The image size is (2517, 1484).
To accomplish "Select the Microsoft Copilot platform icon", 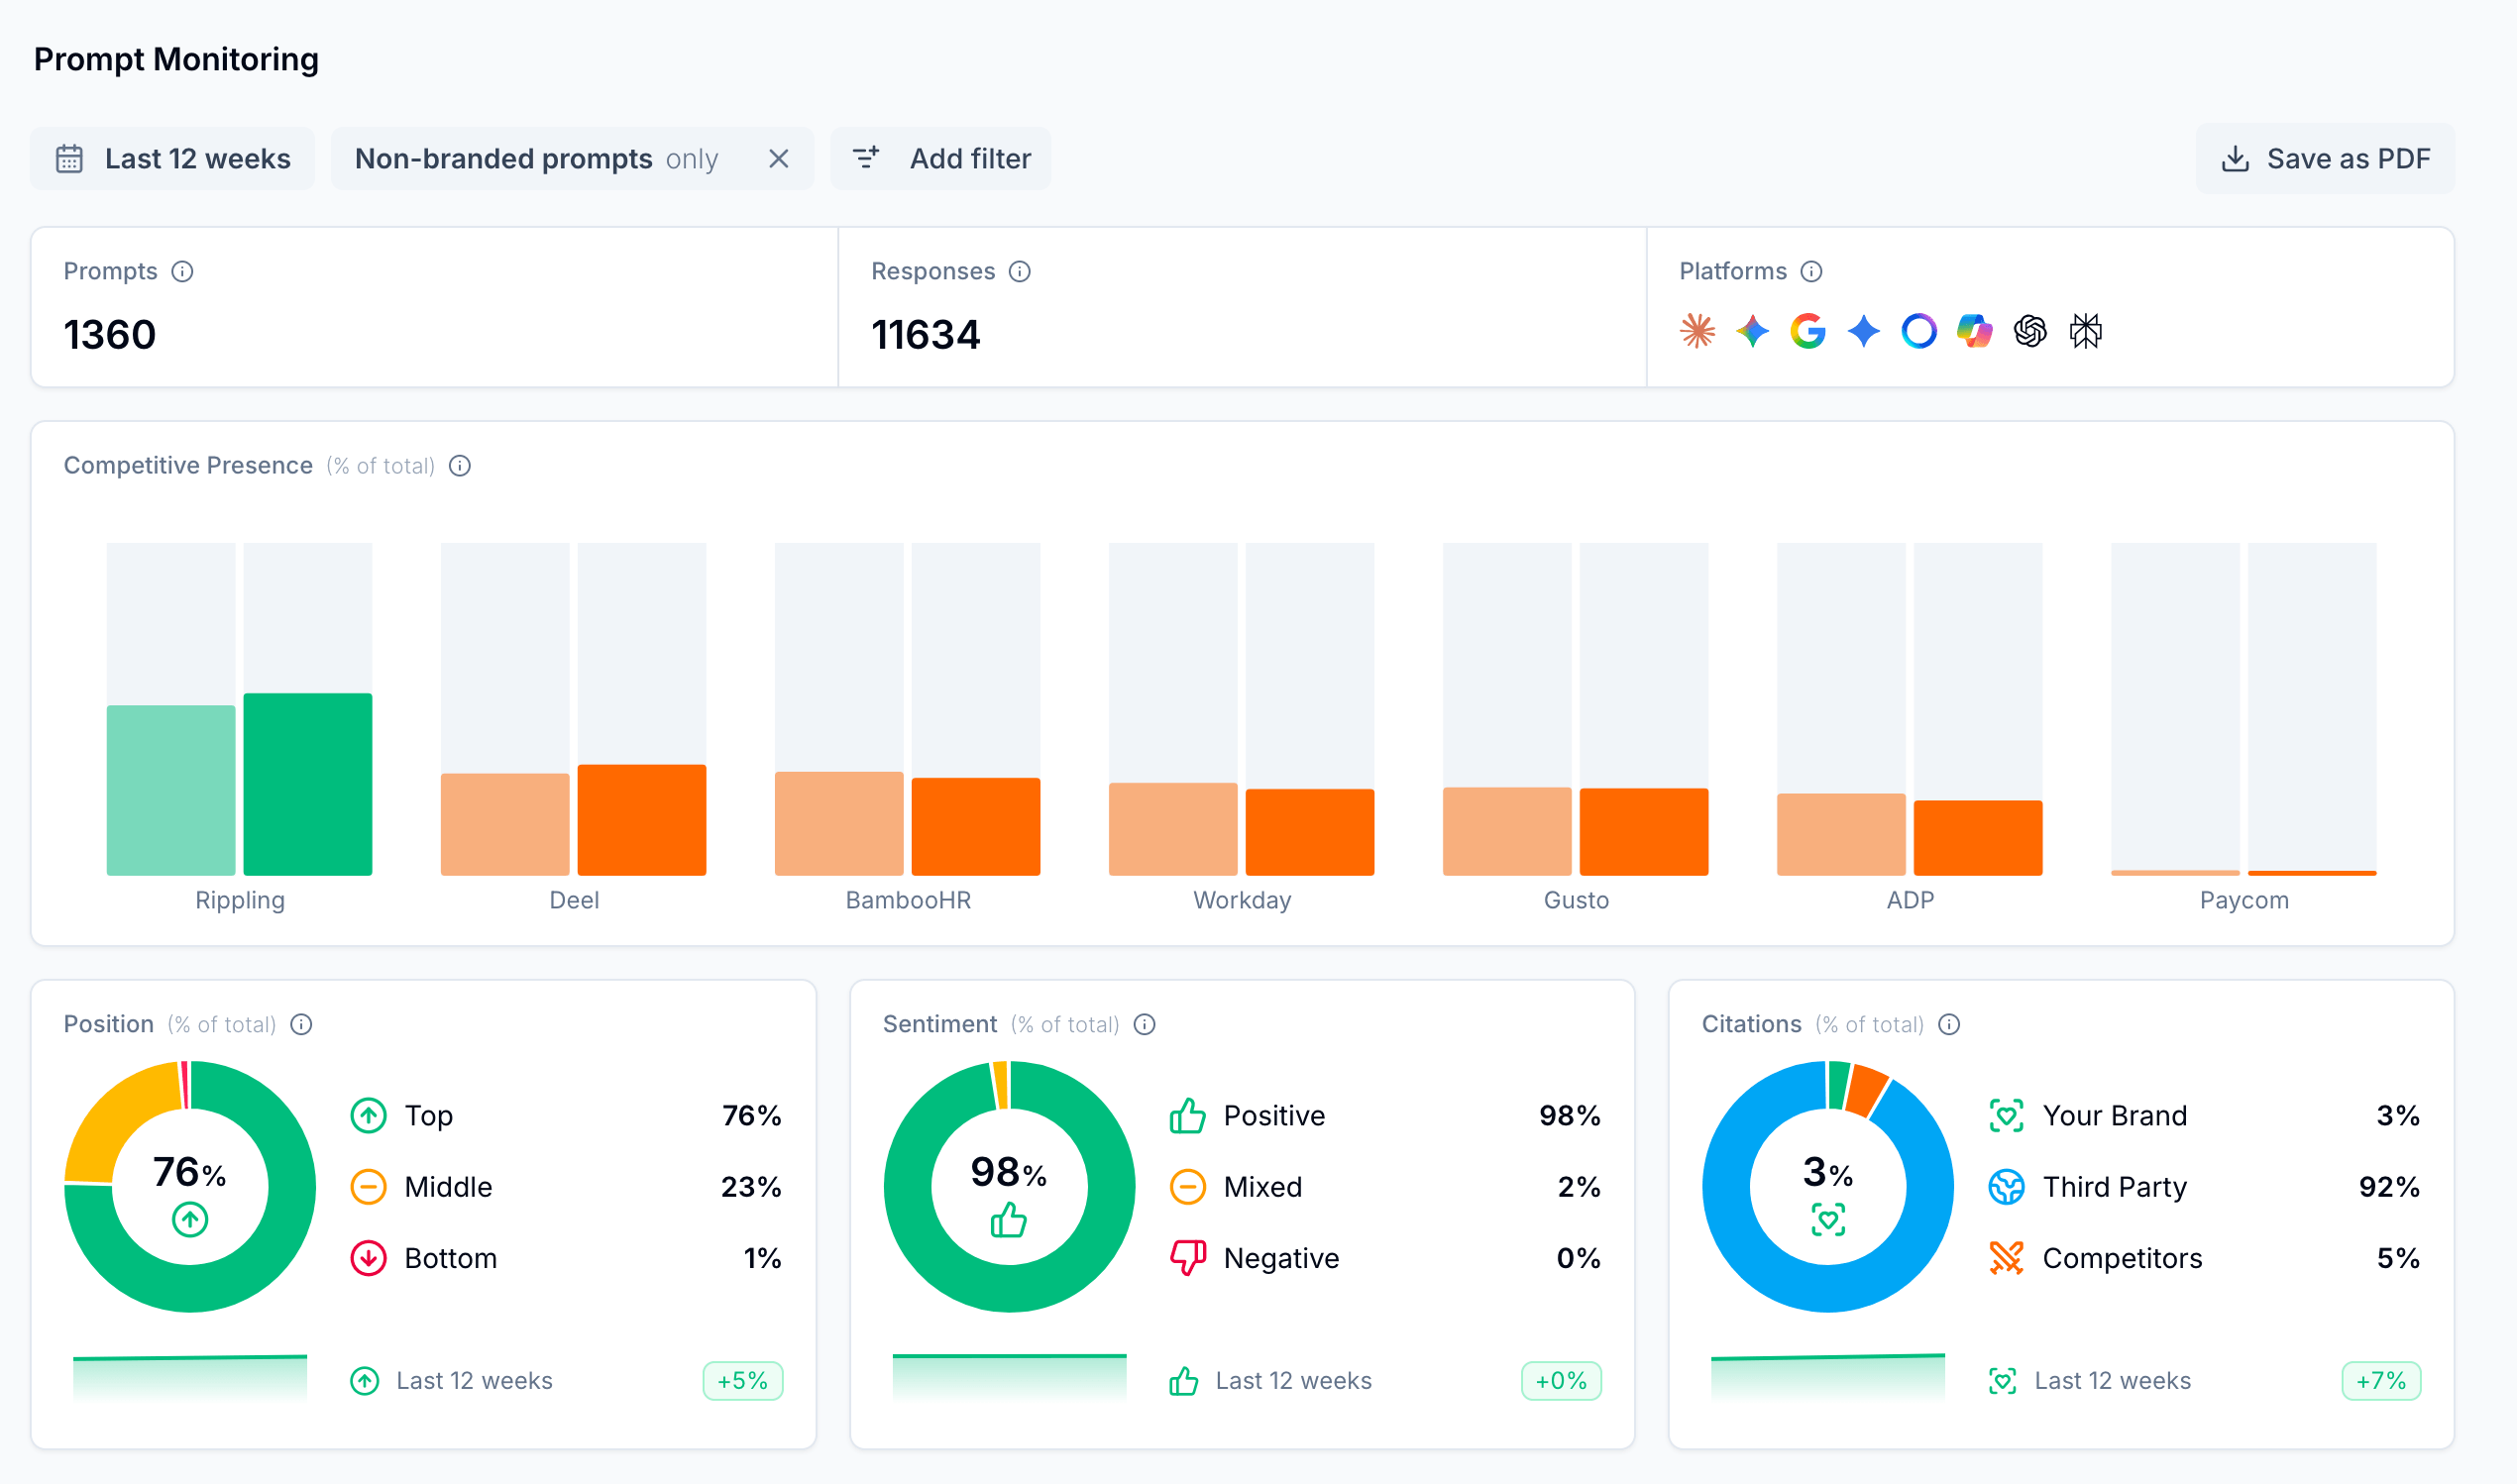I will 1973,331.
